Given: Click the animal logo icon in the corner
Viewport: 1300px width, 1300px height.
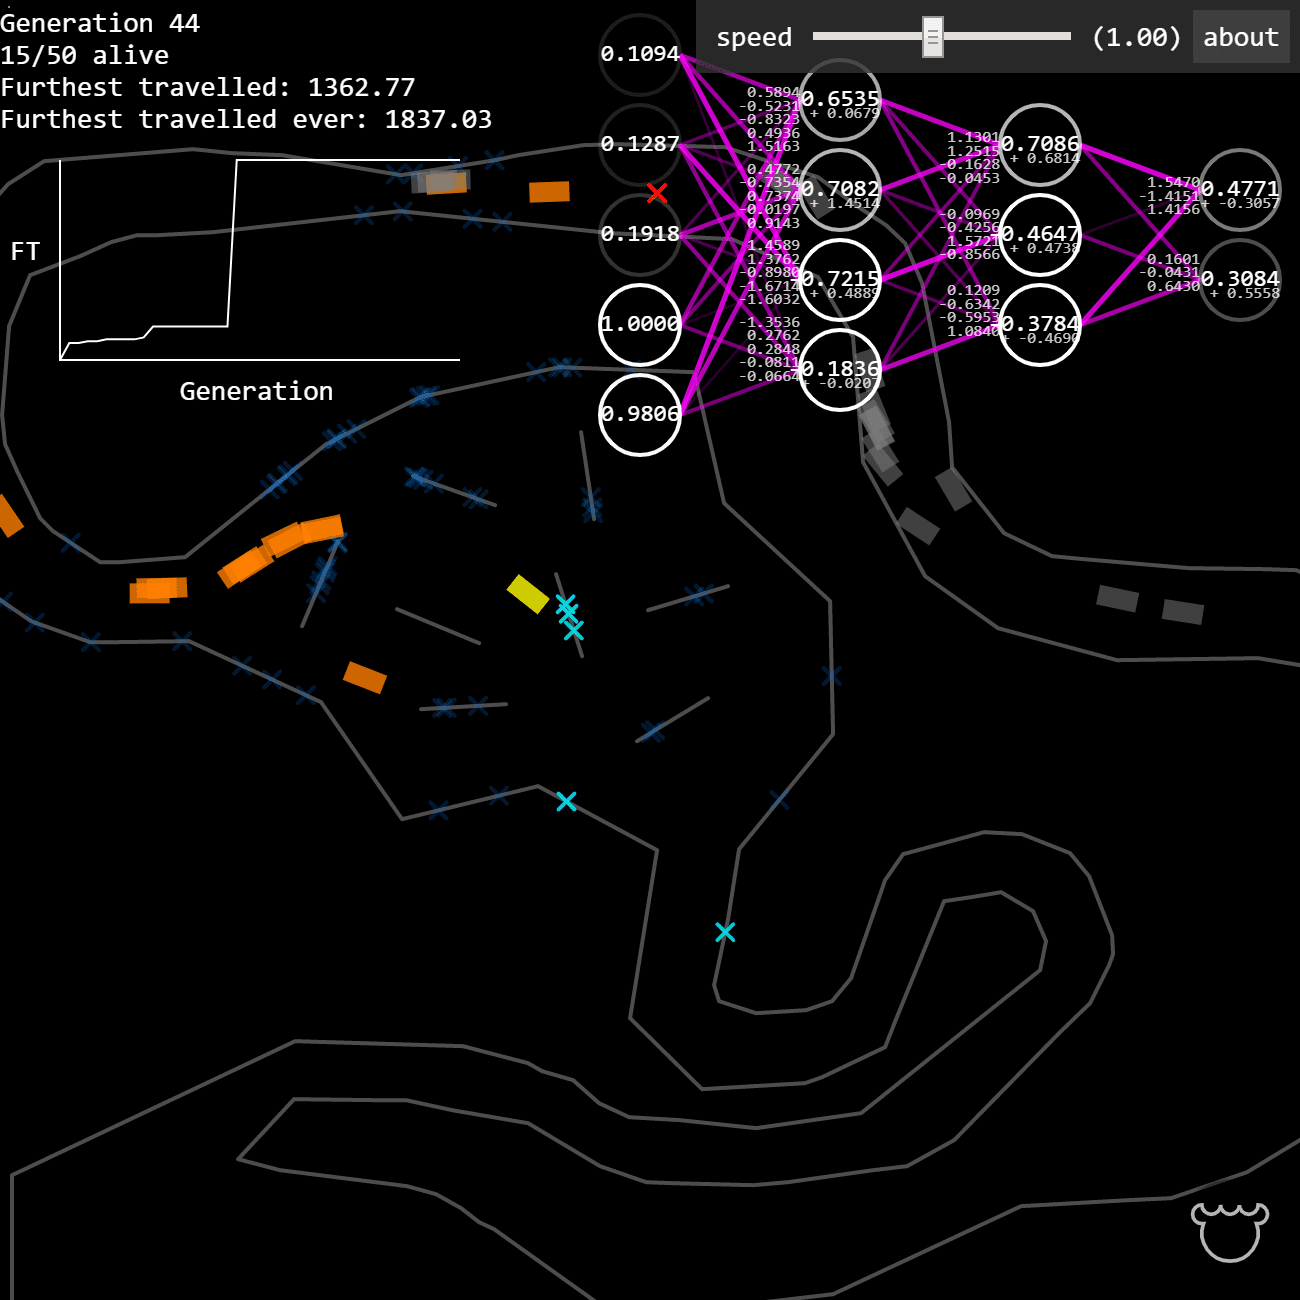Looking at the screenshot, I should (x=1229, y=1231).
